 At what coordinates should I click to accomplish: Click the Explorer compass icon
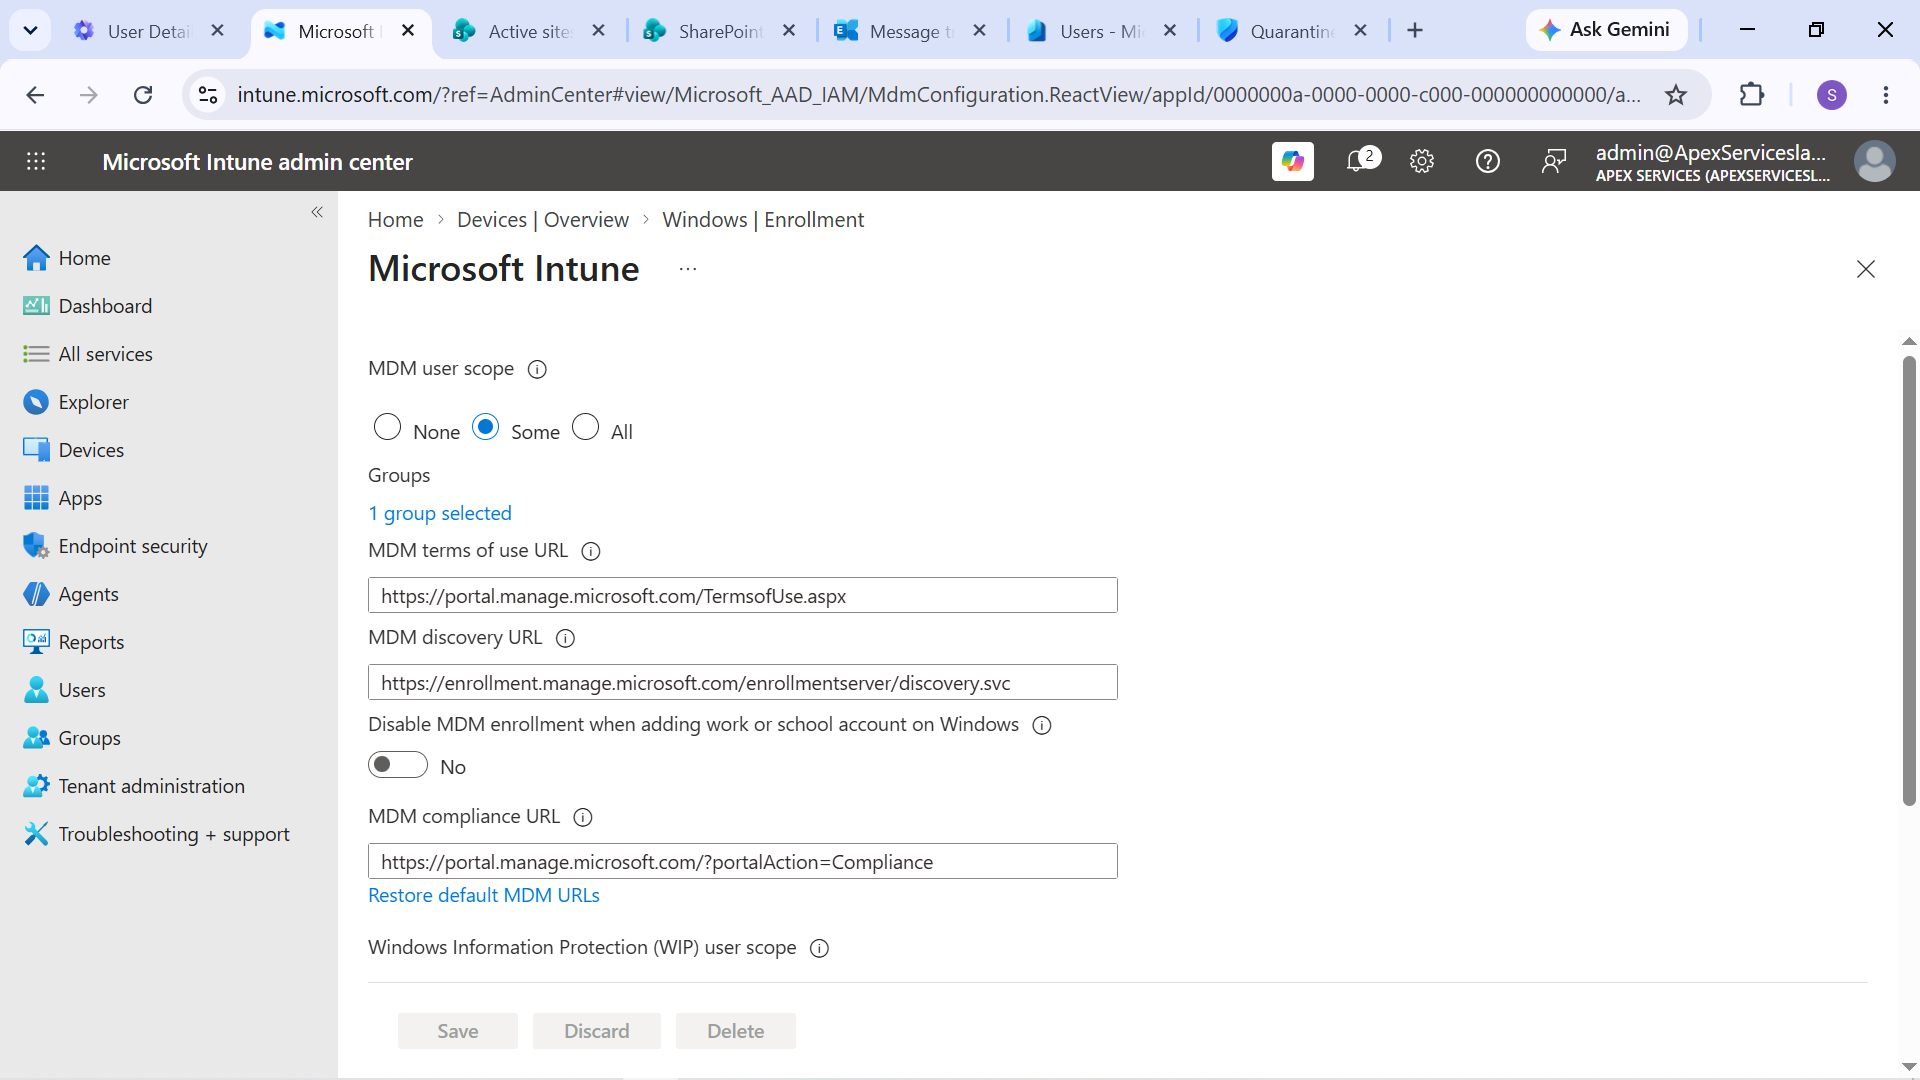click(x=36, y=402)
